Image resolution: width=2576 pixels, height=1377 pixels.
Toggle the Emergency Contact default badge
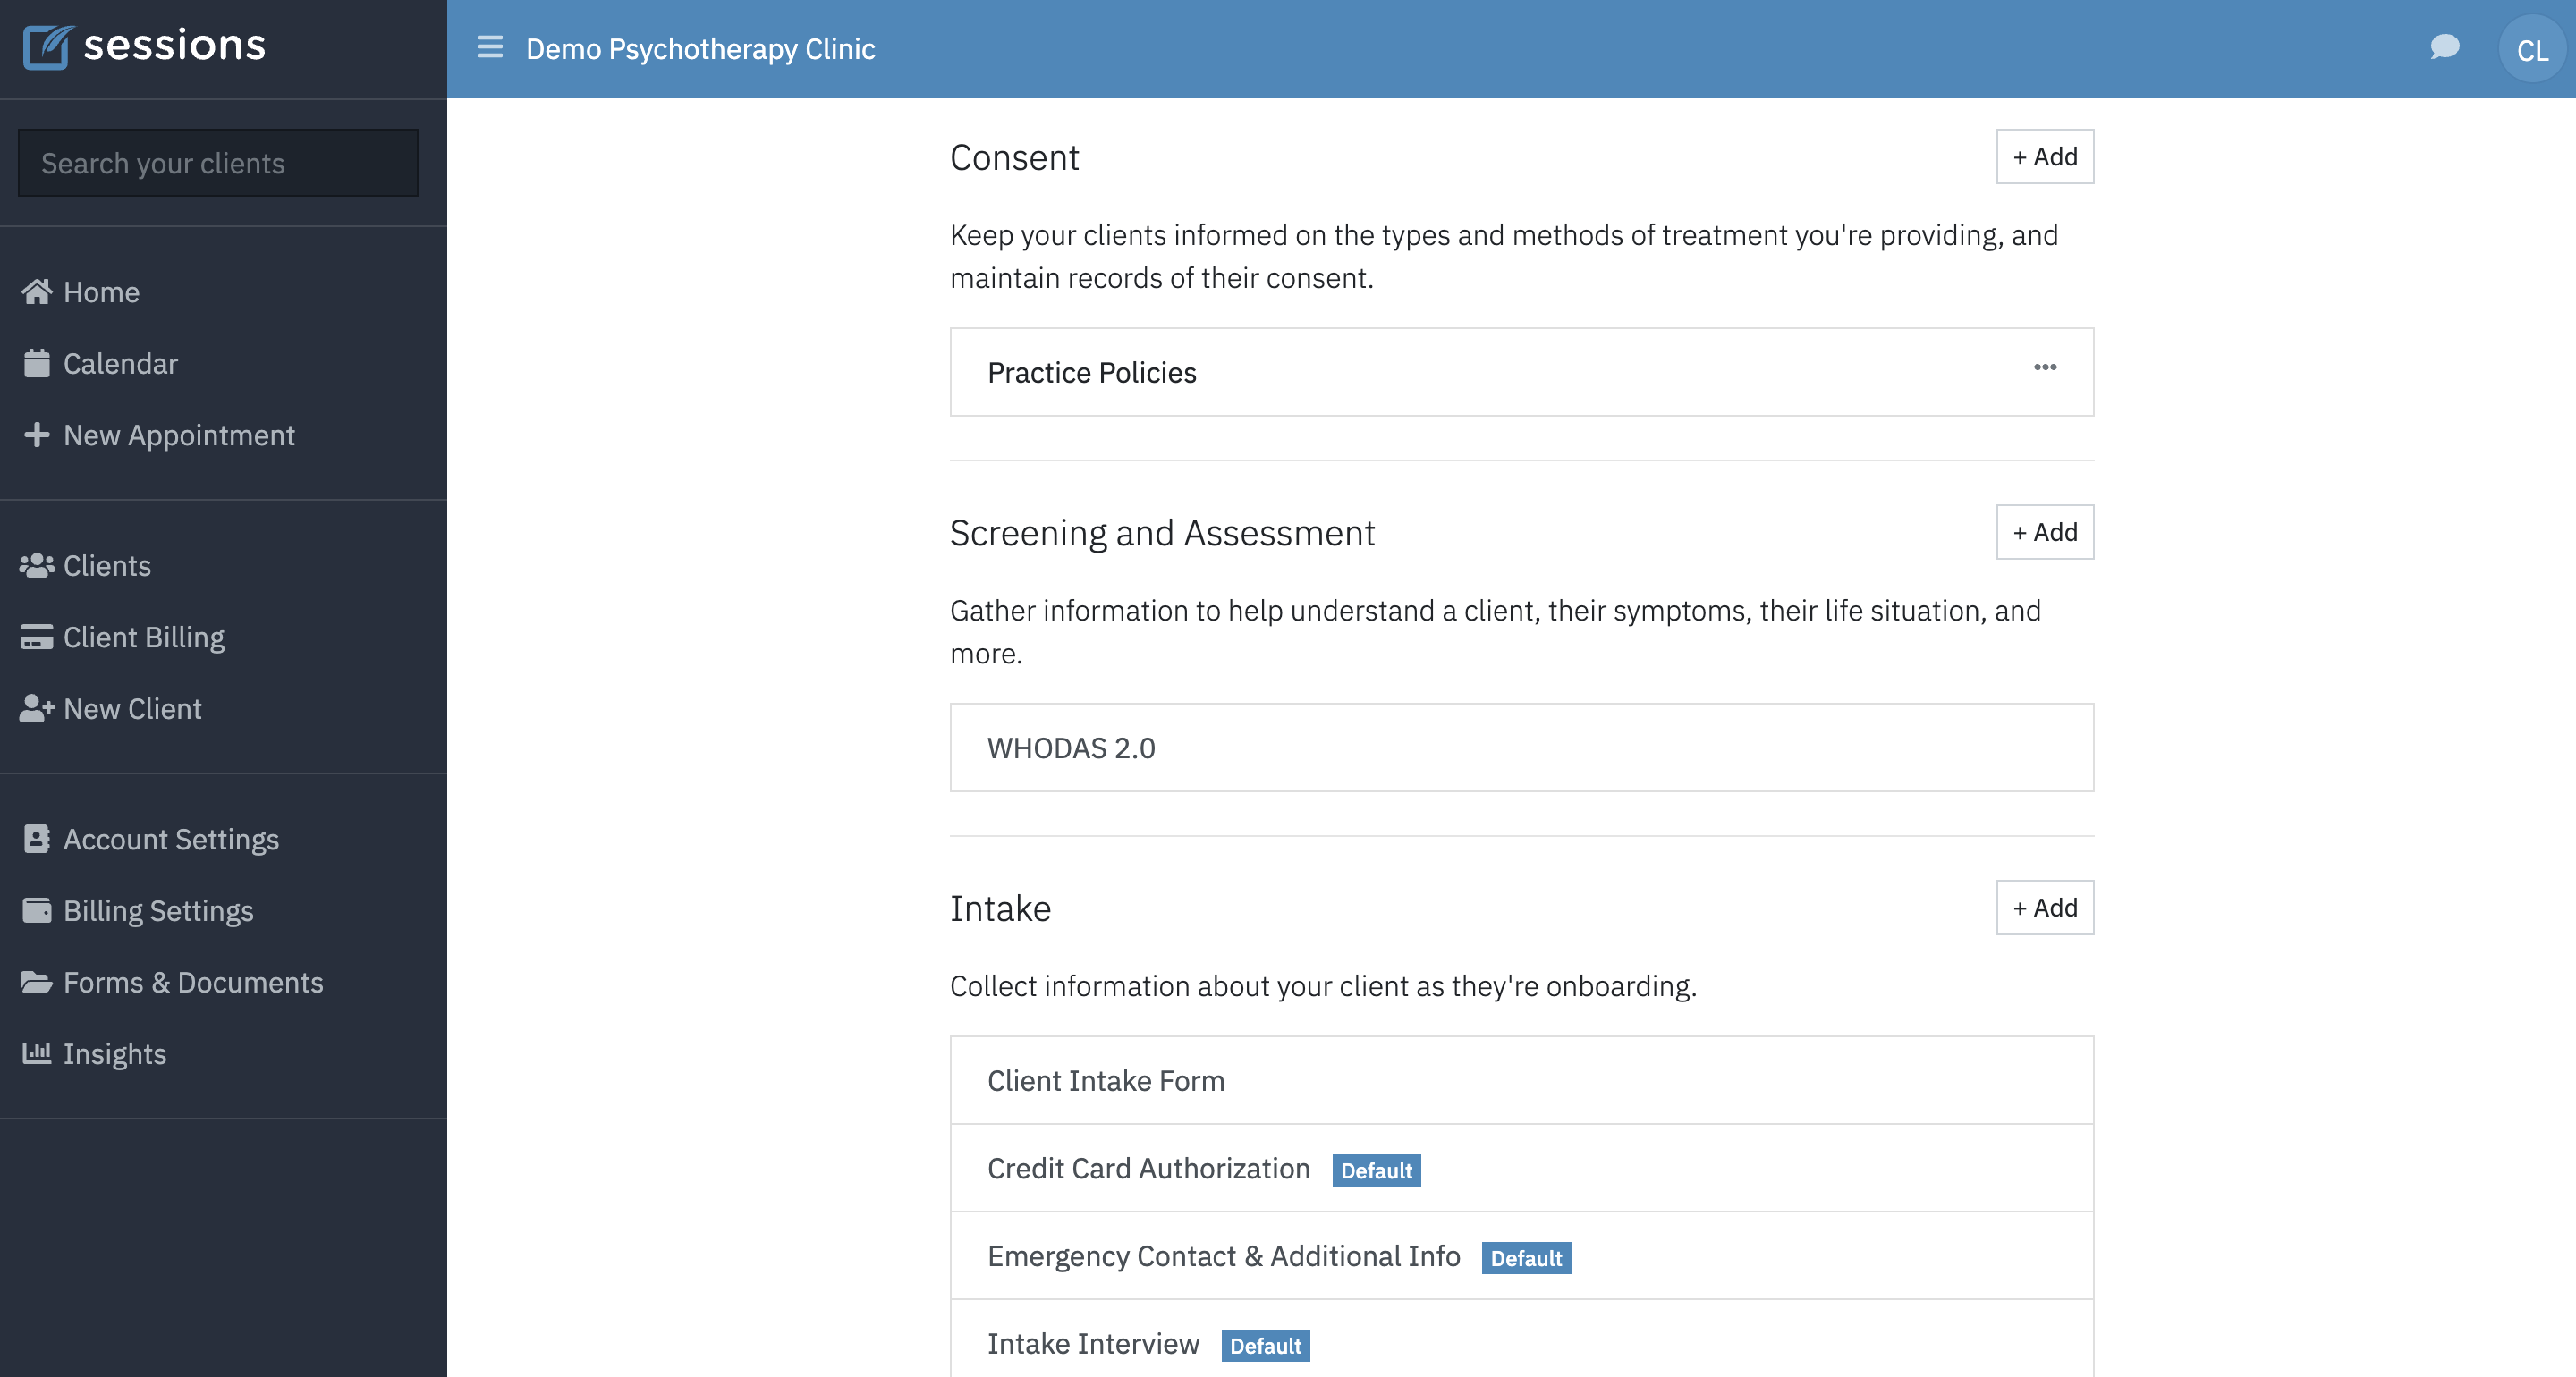(1523, 1256)
